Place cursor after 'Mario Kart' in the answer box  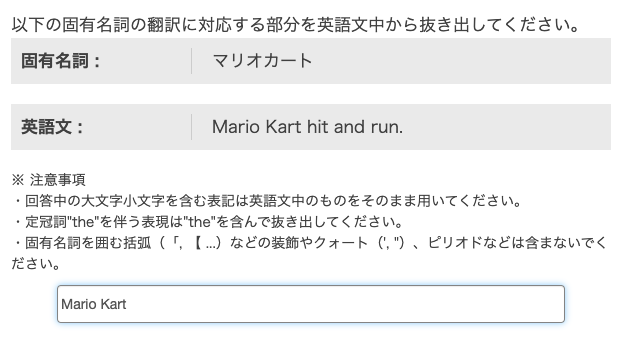[127, 304]
